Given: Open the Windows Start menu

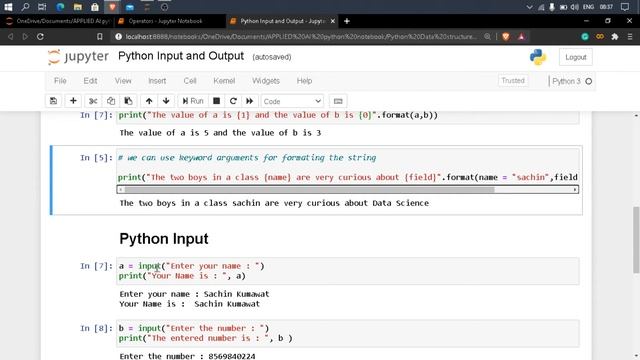Looking at the screenshot, I should (8, 7).
